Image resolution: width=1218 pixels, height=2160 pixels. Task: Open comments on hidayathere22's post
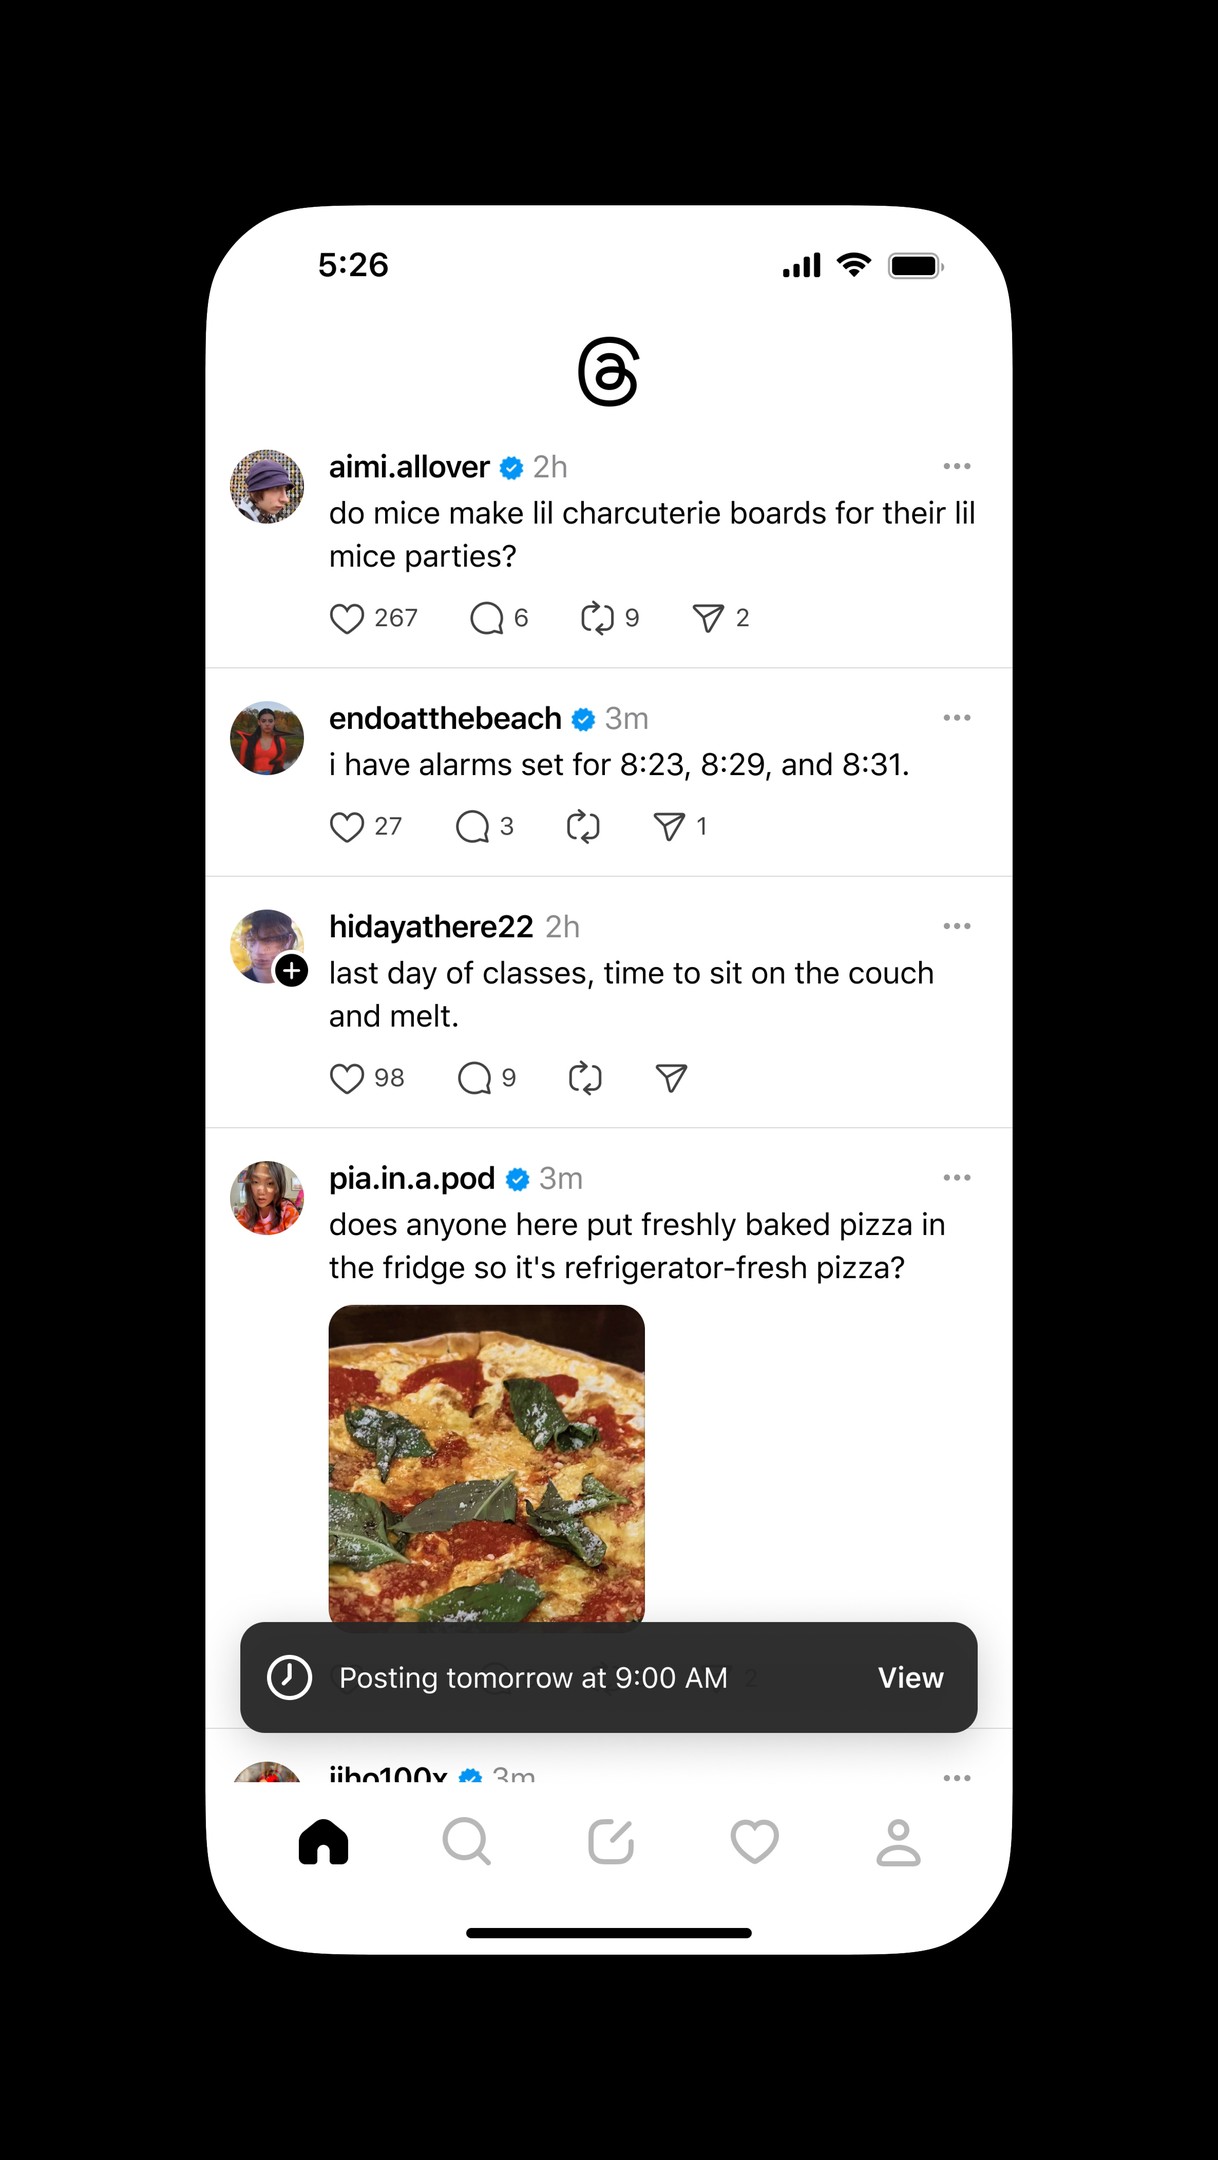point(474,1079)
